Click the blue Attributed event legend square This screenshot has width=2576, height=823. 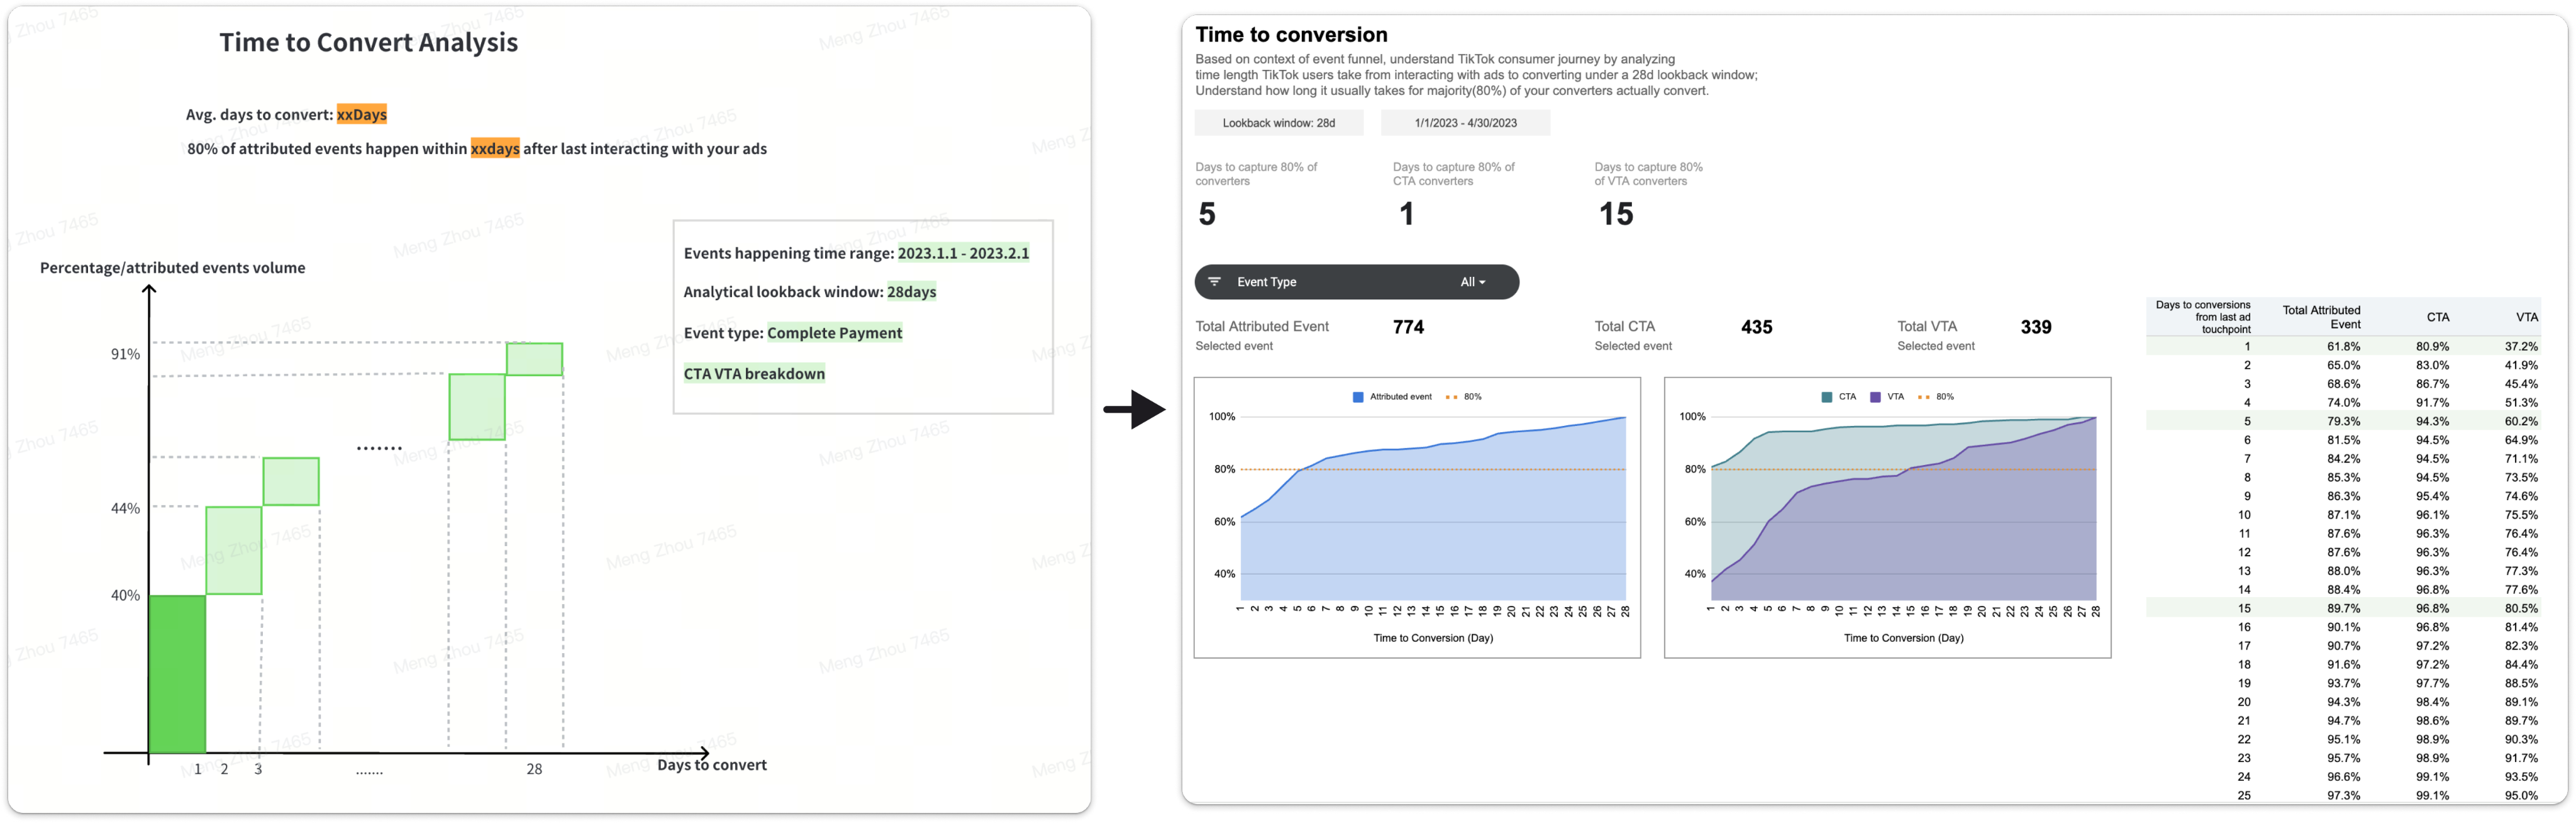point(1358,397)
